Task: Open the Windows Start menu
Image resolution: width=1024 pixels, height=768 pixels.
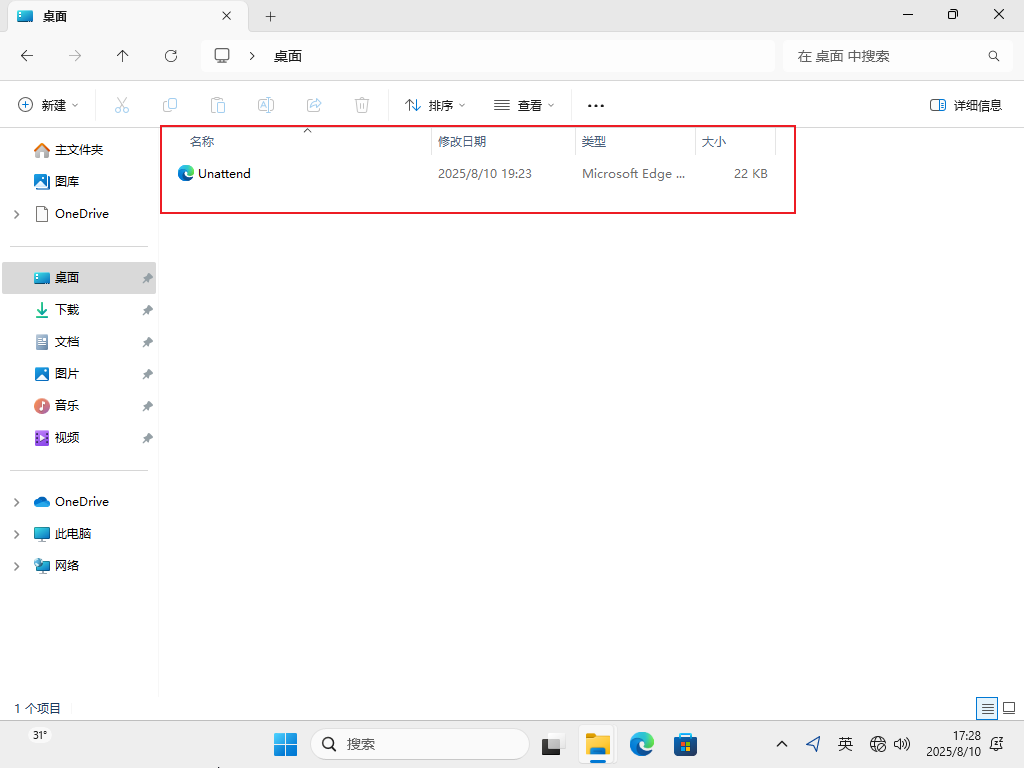Action: (285, 744)
